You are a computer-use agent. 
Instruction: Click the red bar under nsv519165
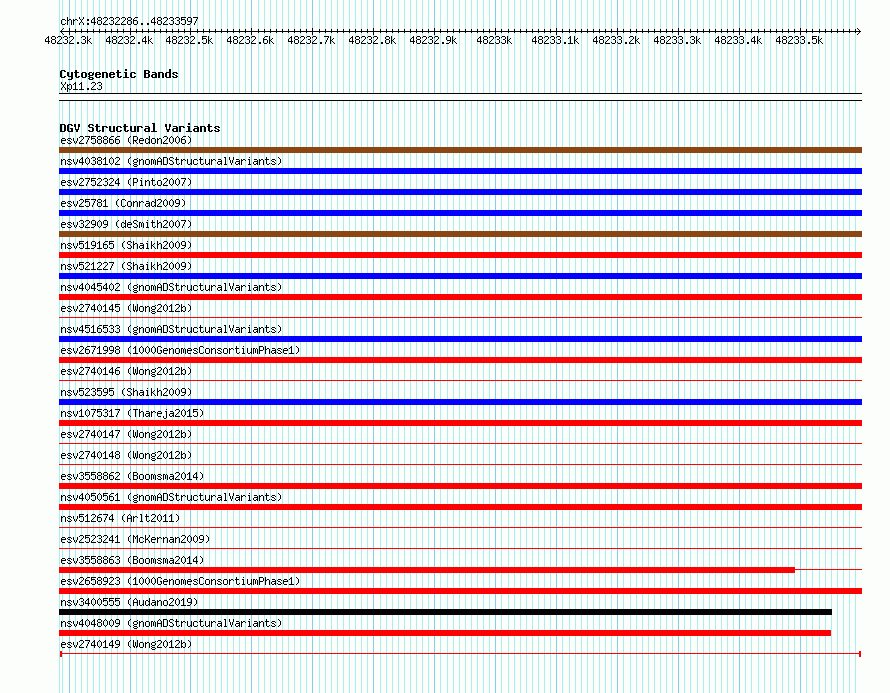[x=460, y=255]
